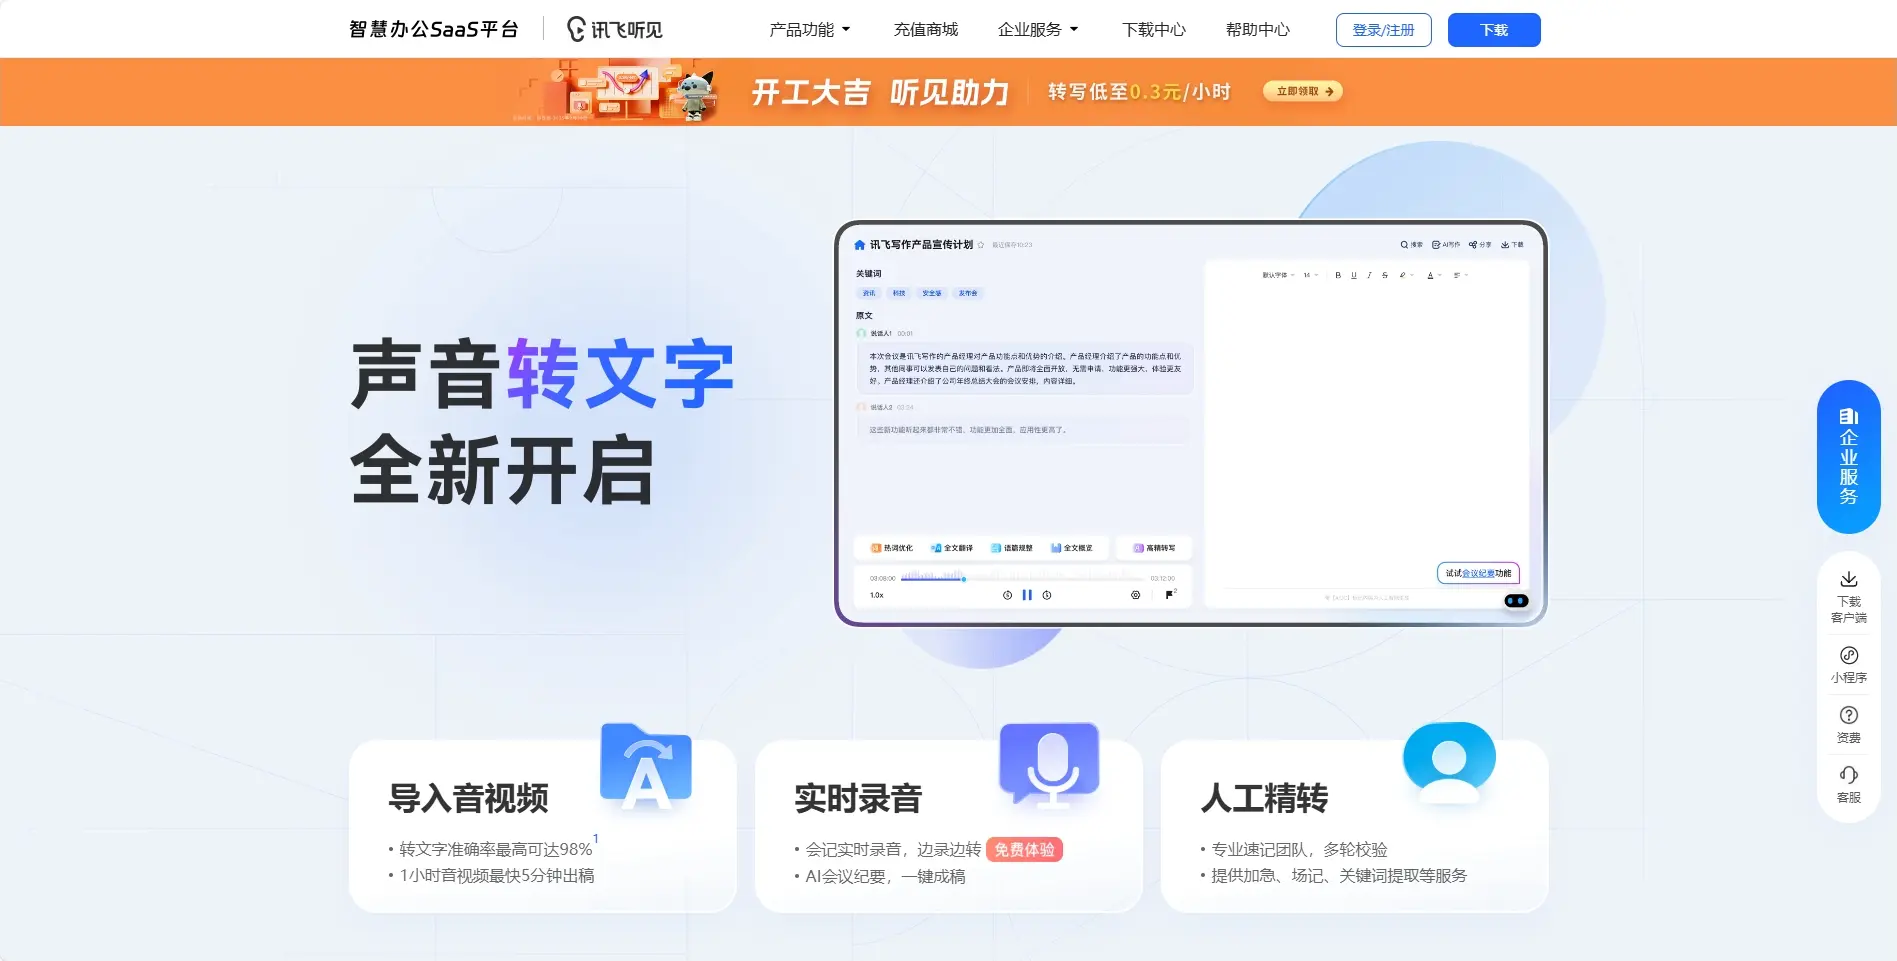This screenshot has width=1897, height=961.
Task: Select the 高精转写 icon
Action: coord(1139,548)
